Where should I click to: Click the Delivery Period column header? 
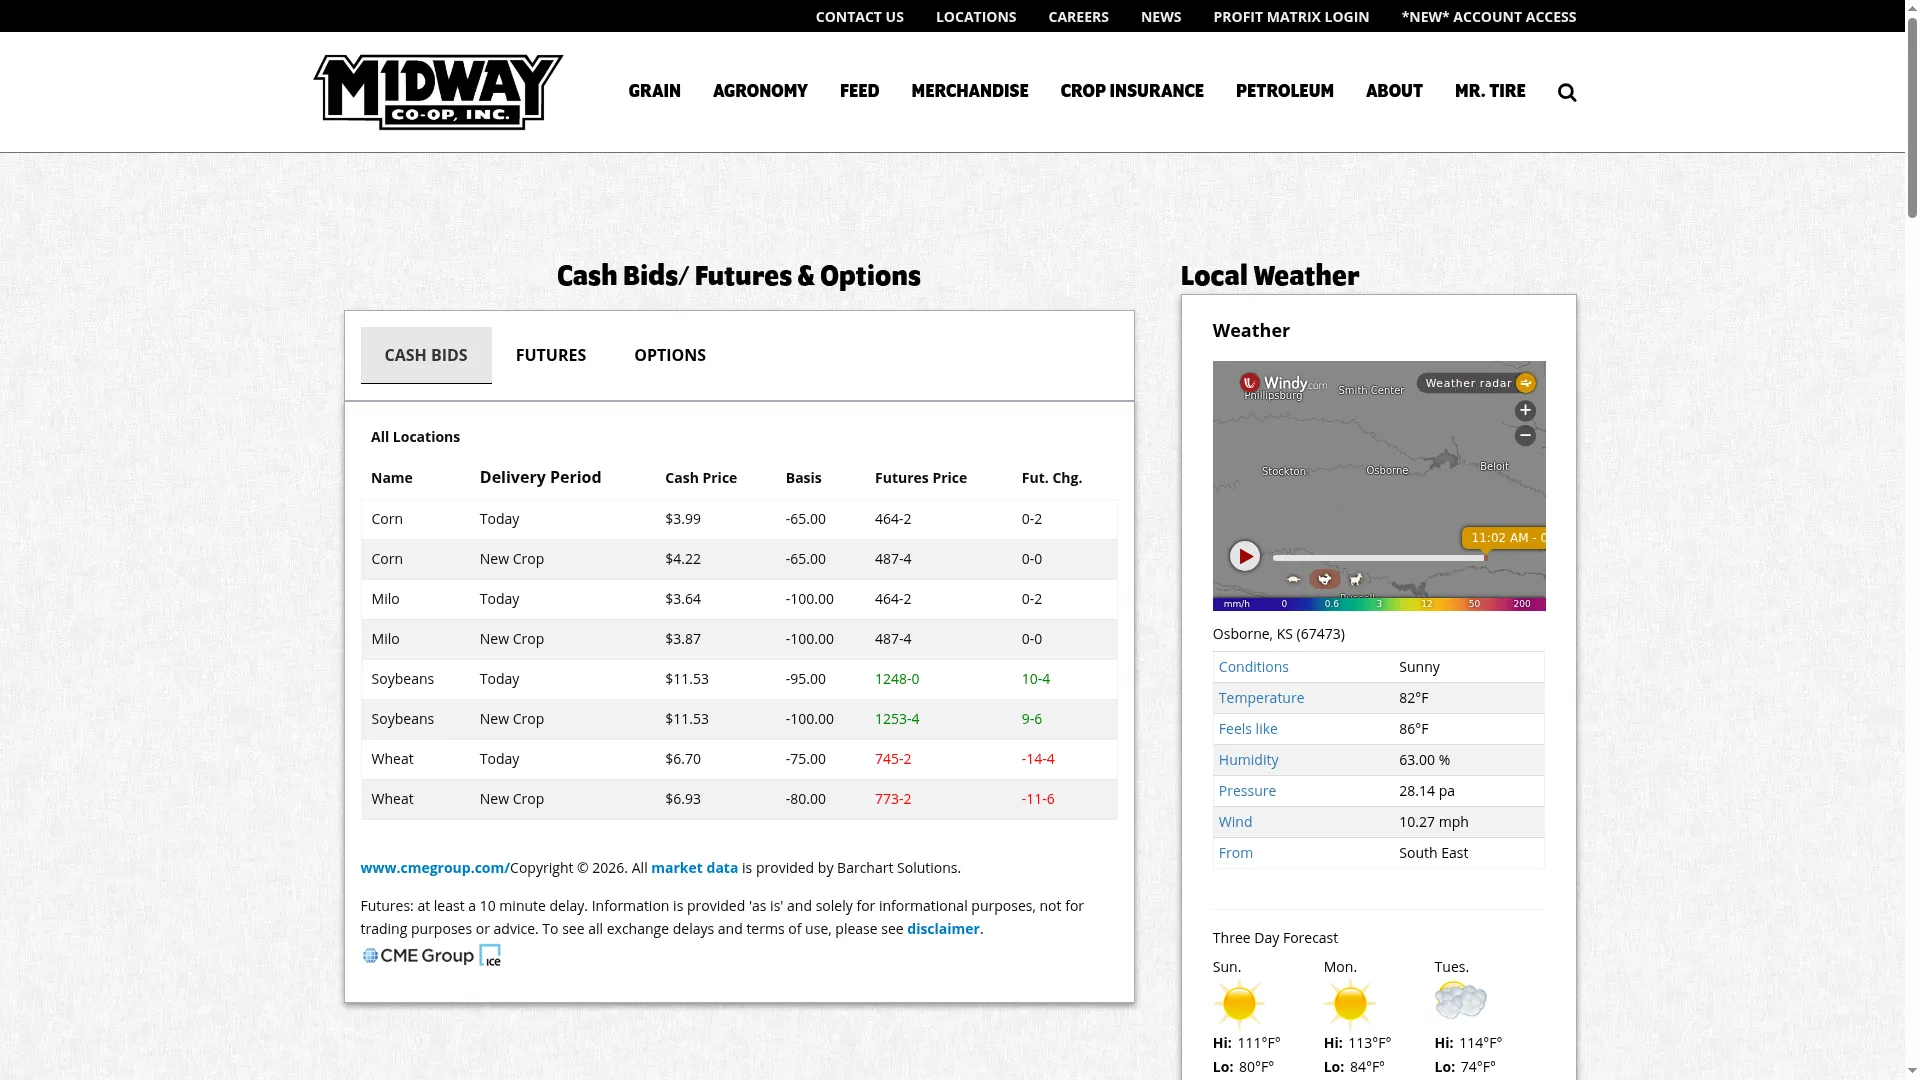(x=540, y=477)
